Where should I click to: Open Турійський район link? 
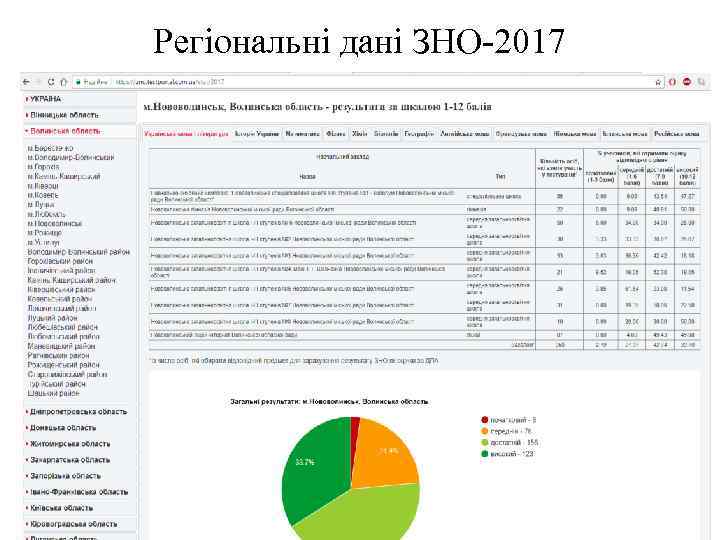click(57, 384)
